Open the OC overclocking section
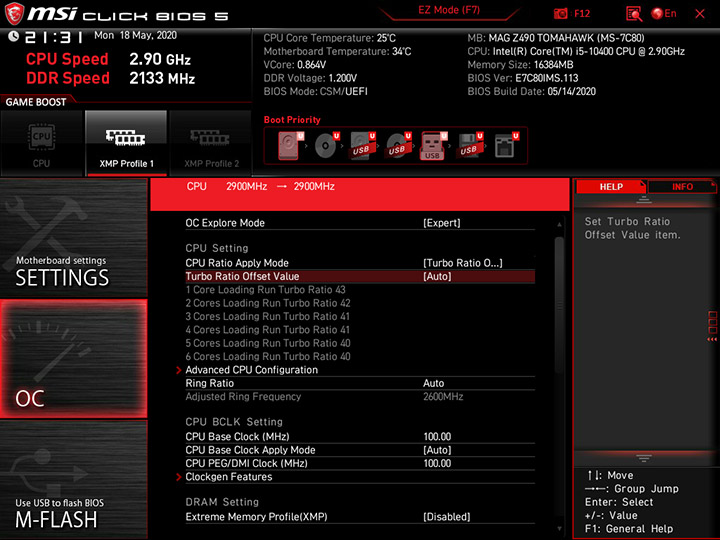720x540 pixels. [73, 359]
